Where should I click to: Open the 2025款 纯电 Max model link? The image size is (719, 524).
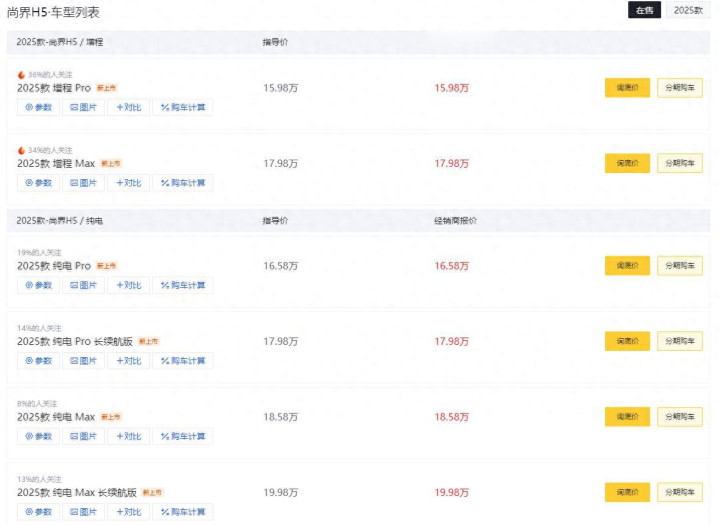[56, 417]
